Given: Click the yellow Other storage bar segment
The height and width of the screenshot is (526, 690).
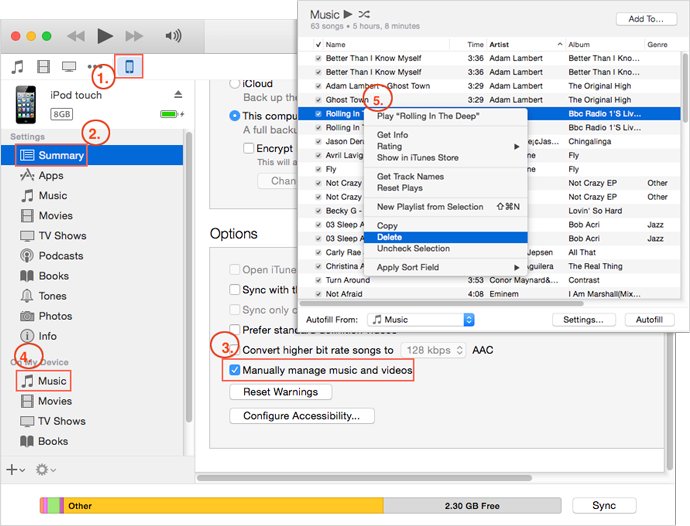Looking at the screenshot, I should pyautogui.click(x=220, y=506).
